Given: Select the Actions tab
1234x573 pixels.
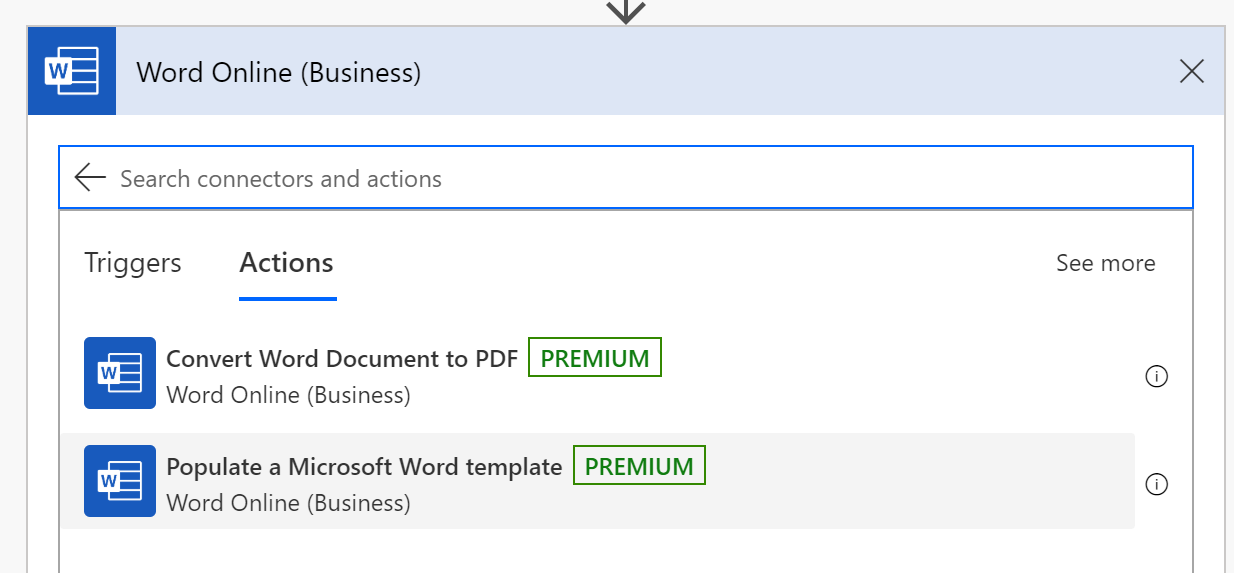Looking at the screenshot, I should [287, 263].
